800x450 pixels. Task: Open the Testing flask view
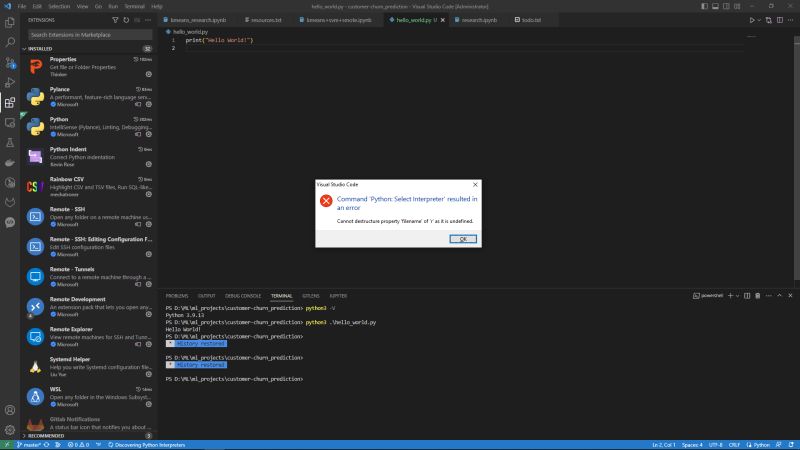(x=10, y=143)
